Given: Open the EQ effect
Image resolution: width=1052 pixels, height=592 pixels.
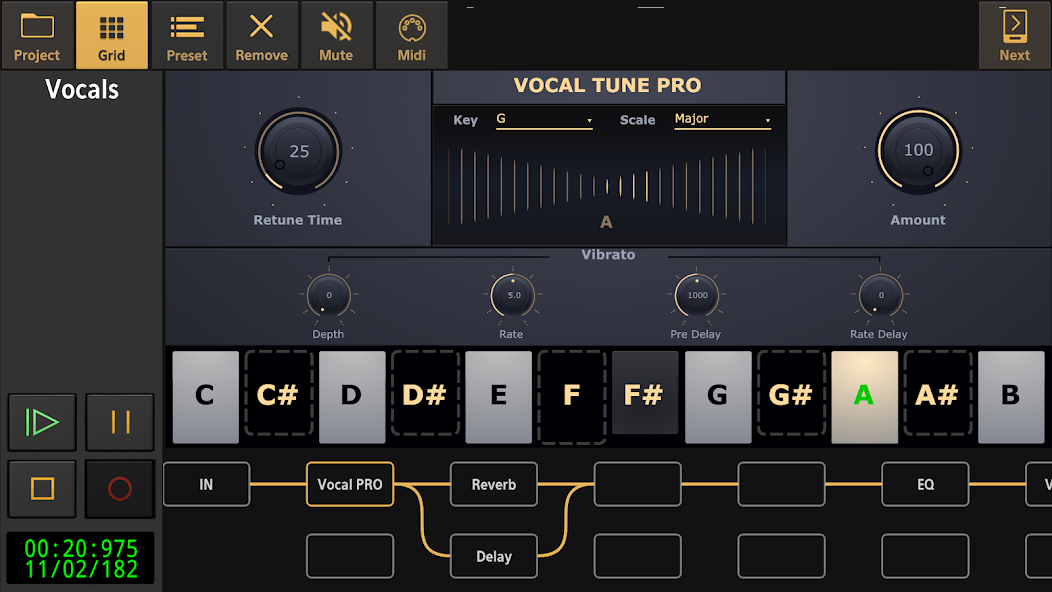Looking at the screenshot, I should [x=924, y=484].
